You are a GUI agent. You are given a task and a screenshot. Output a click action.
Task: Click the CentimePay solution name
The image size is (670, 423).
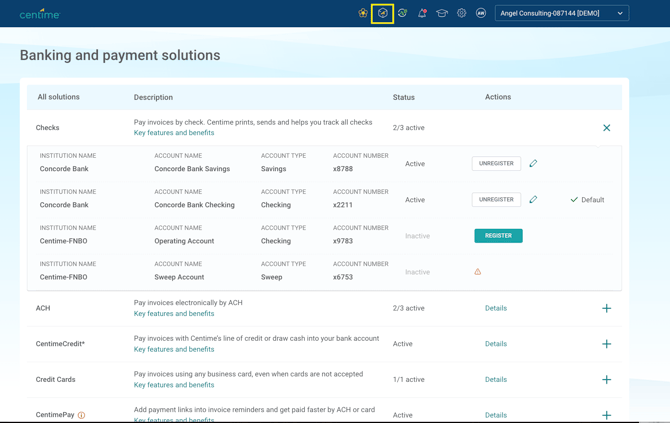[x=55, y=415]
